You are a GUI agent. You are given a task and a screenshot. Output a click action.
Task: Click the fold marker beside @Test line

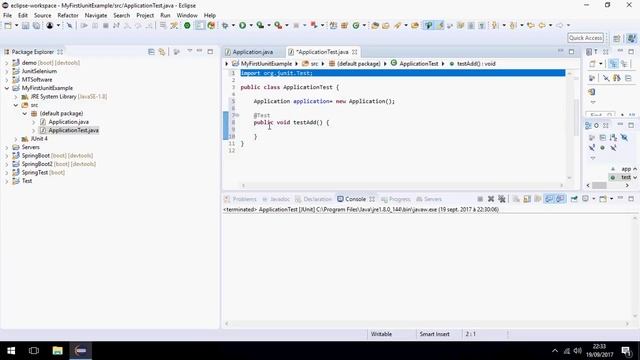238,116
